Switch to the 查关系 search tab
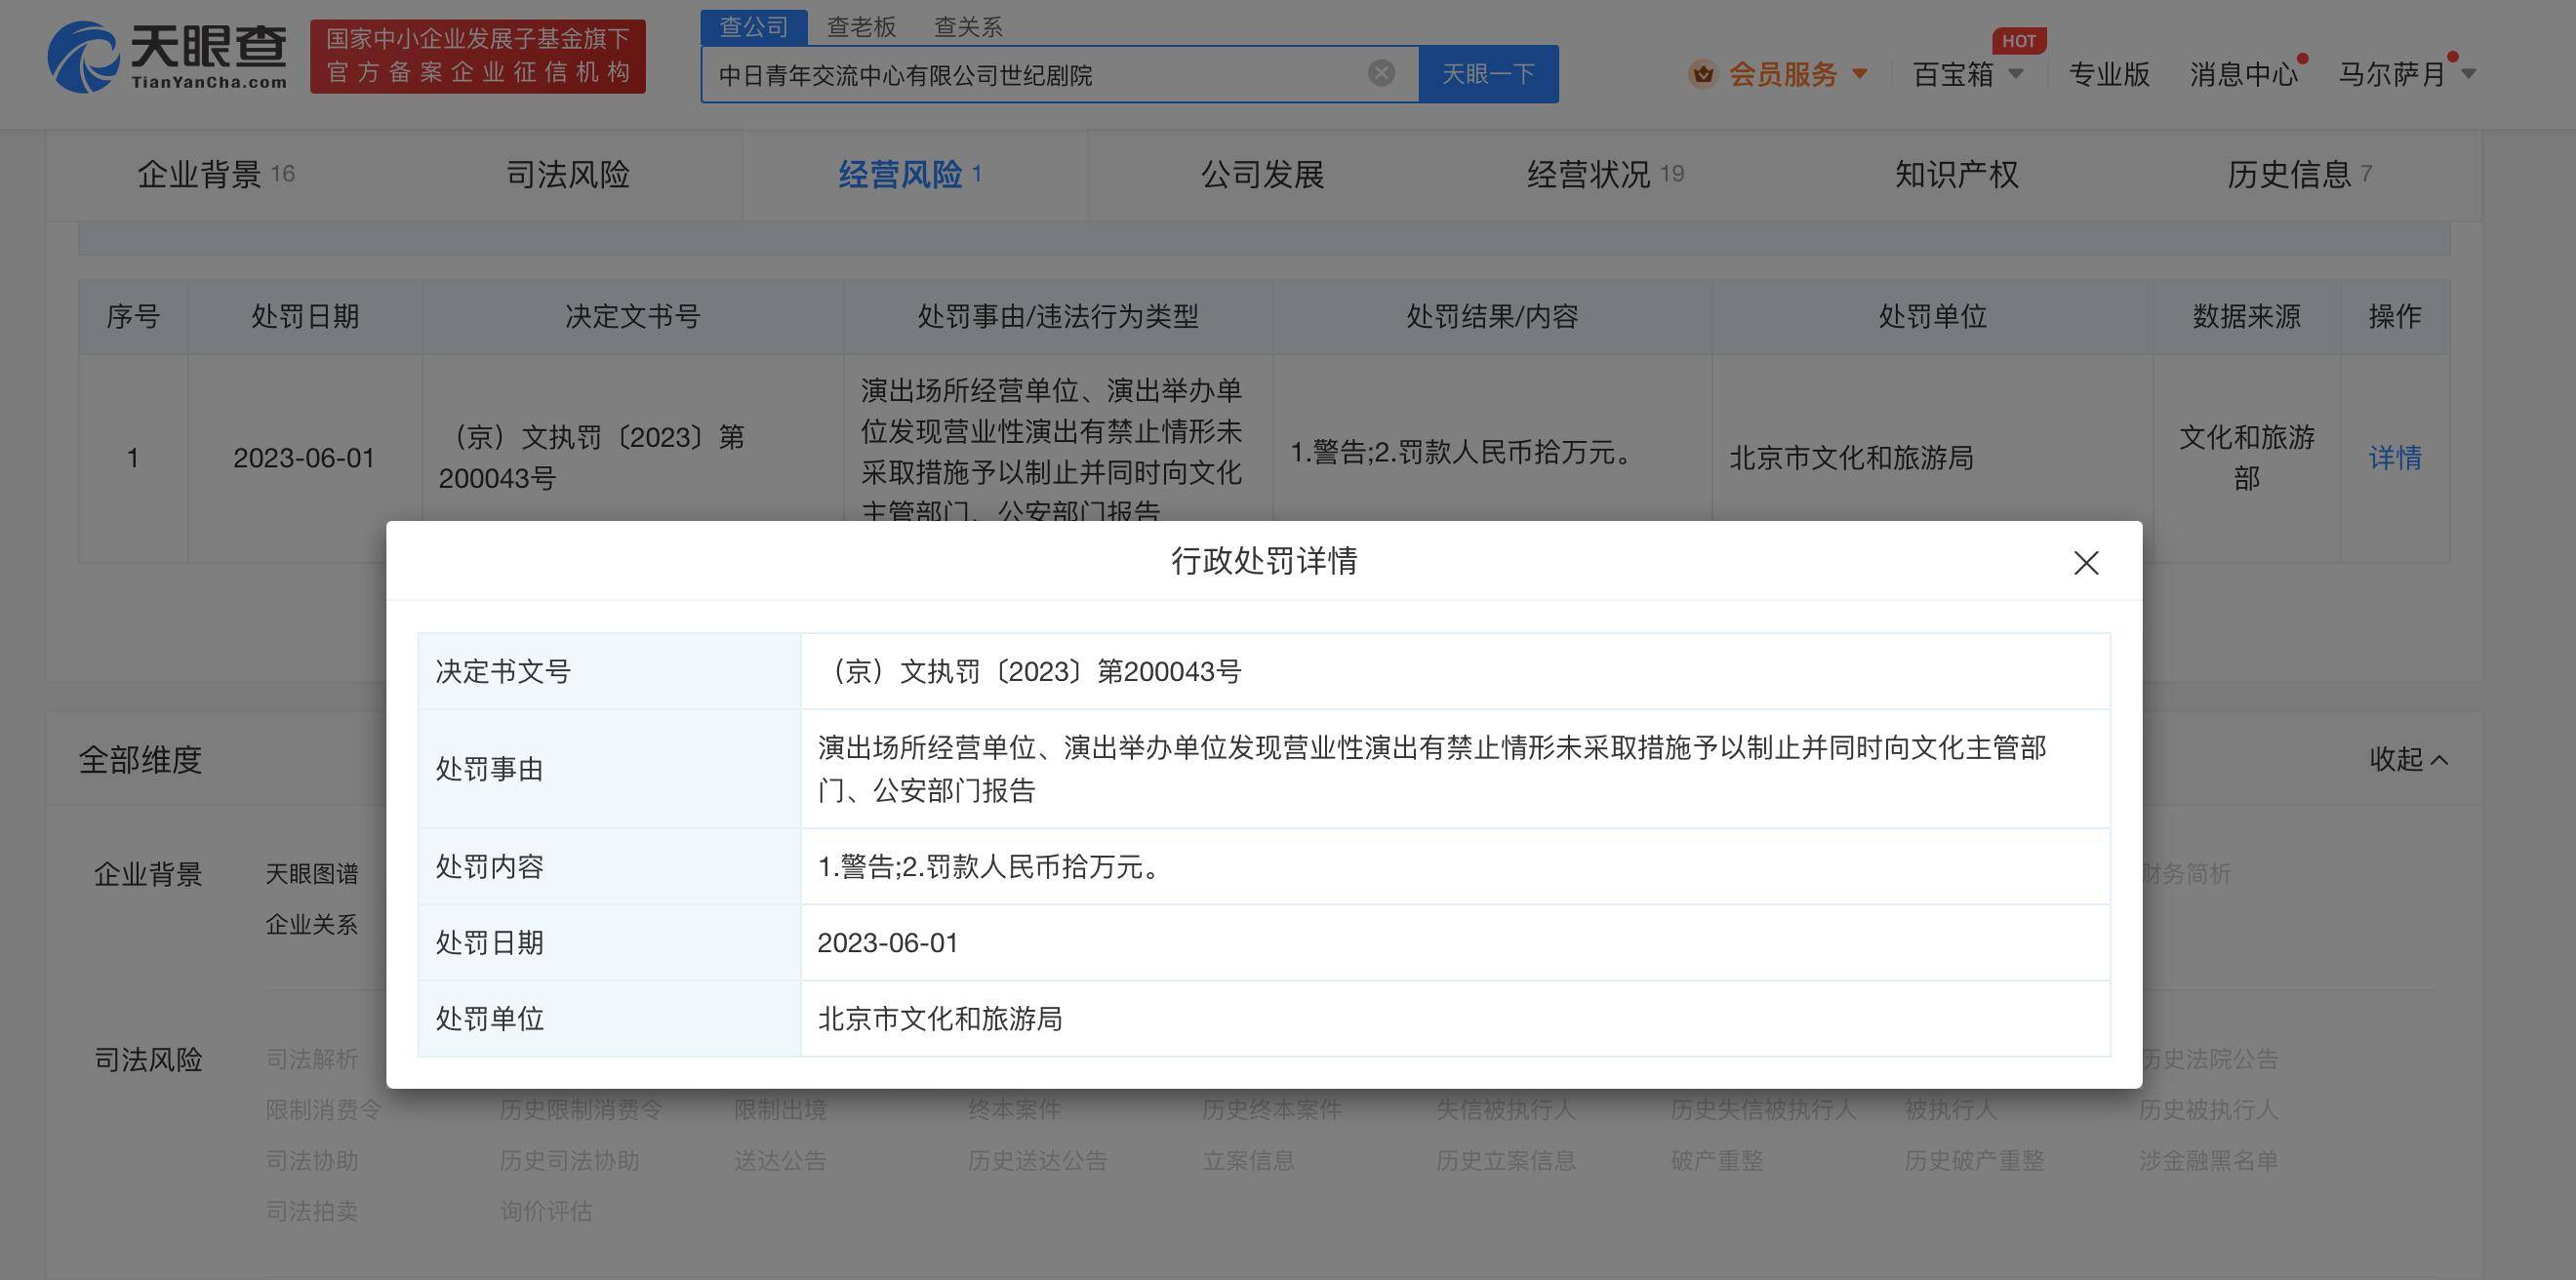 (x=968, y=27)
